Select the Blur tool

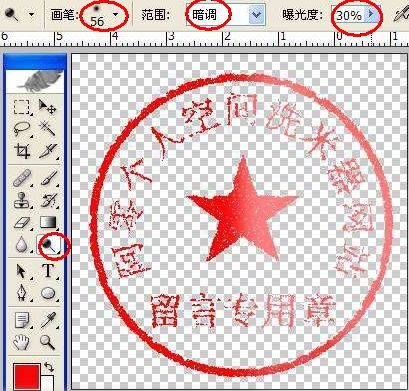(x=22, y=245)
